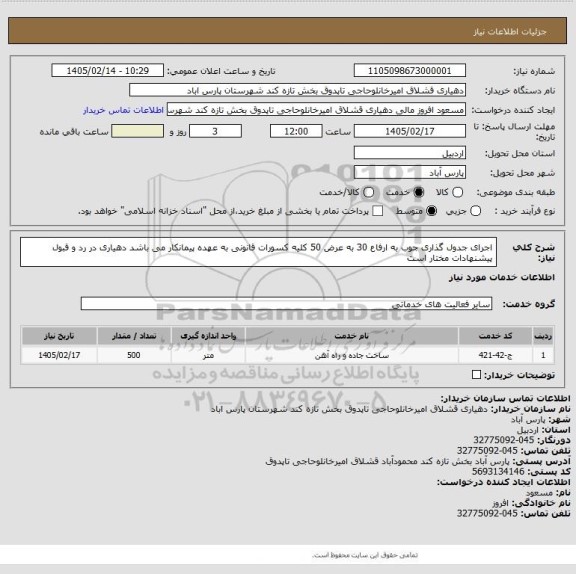Click the تعداد / مقدار column header
576x574 pixels.
coord(134,336)
